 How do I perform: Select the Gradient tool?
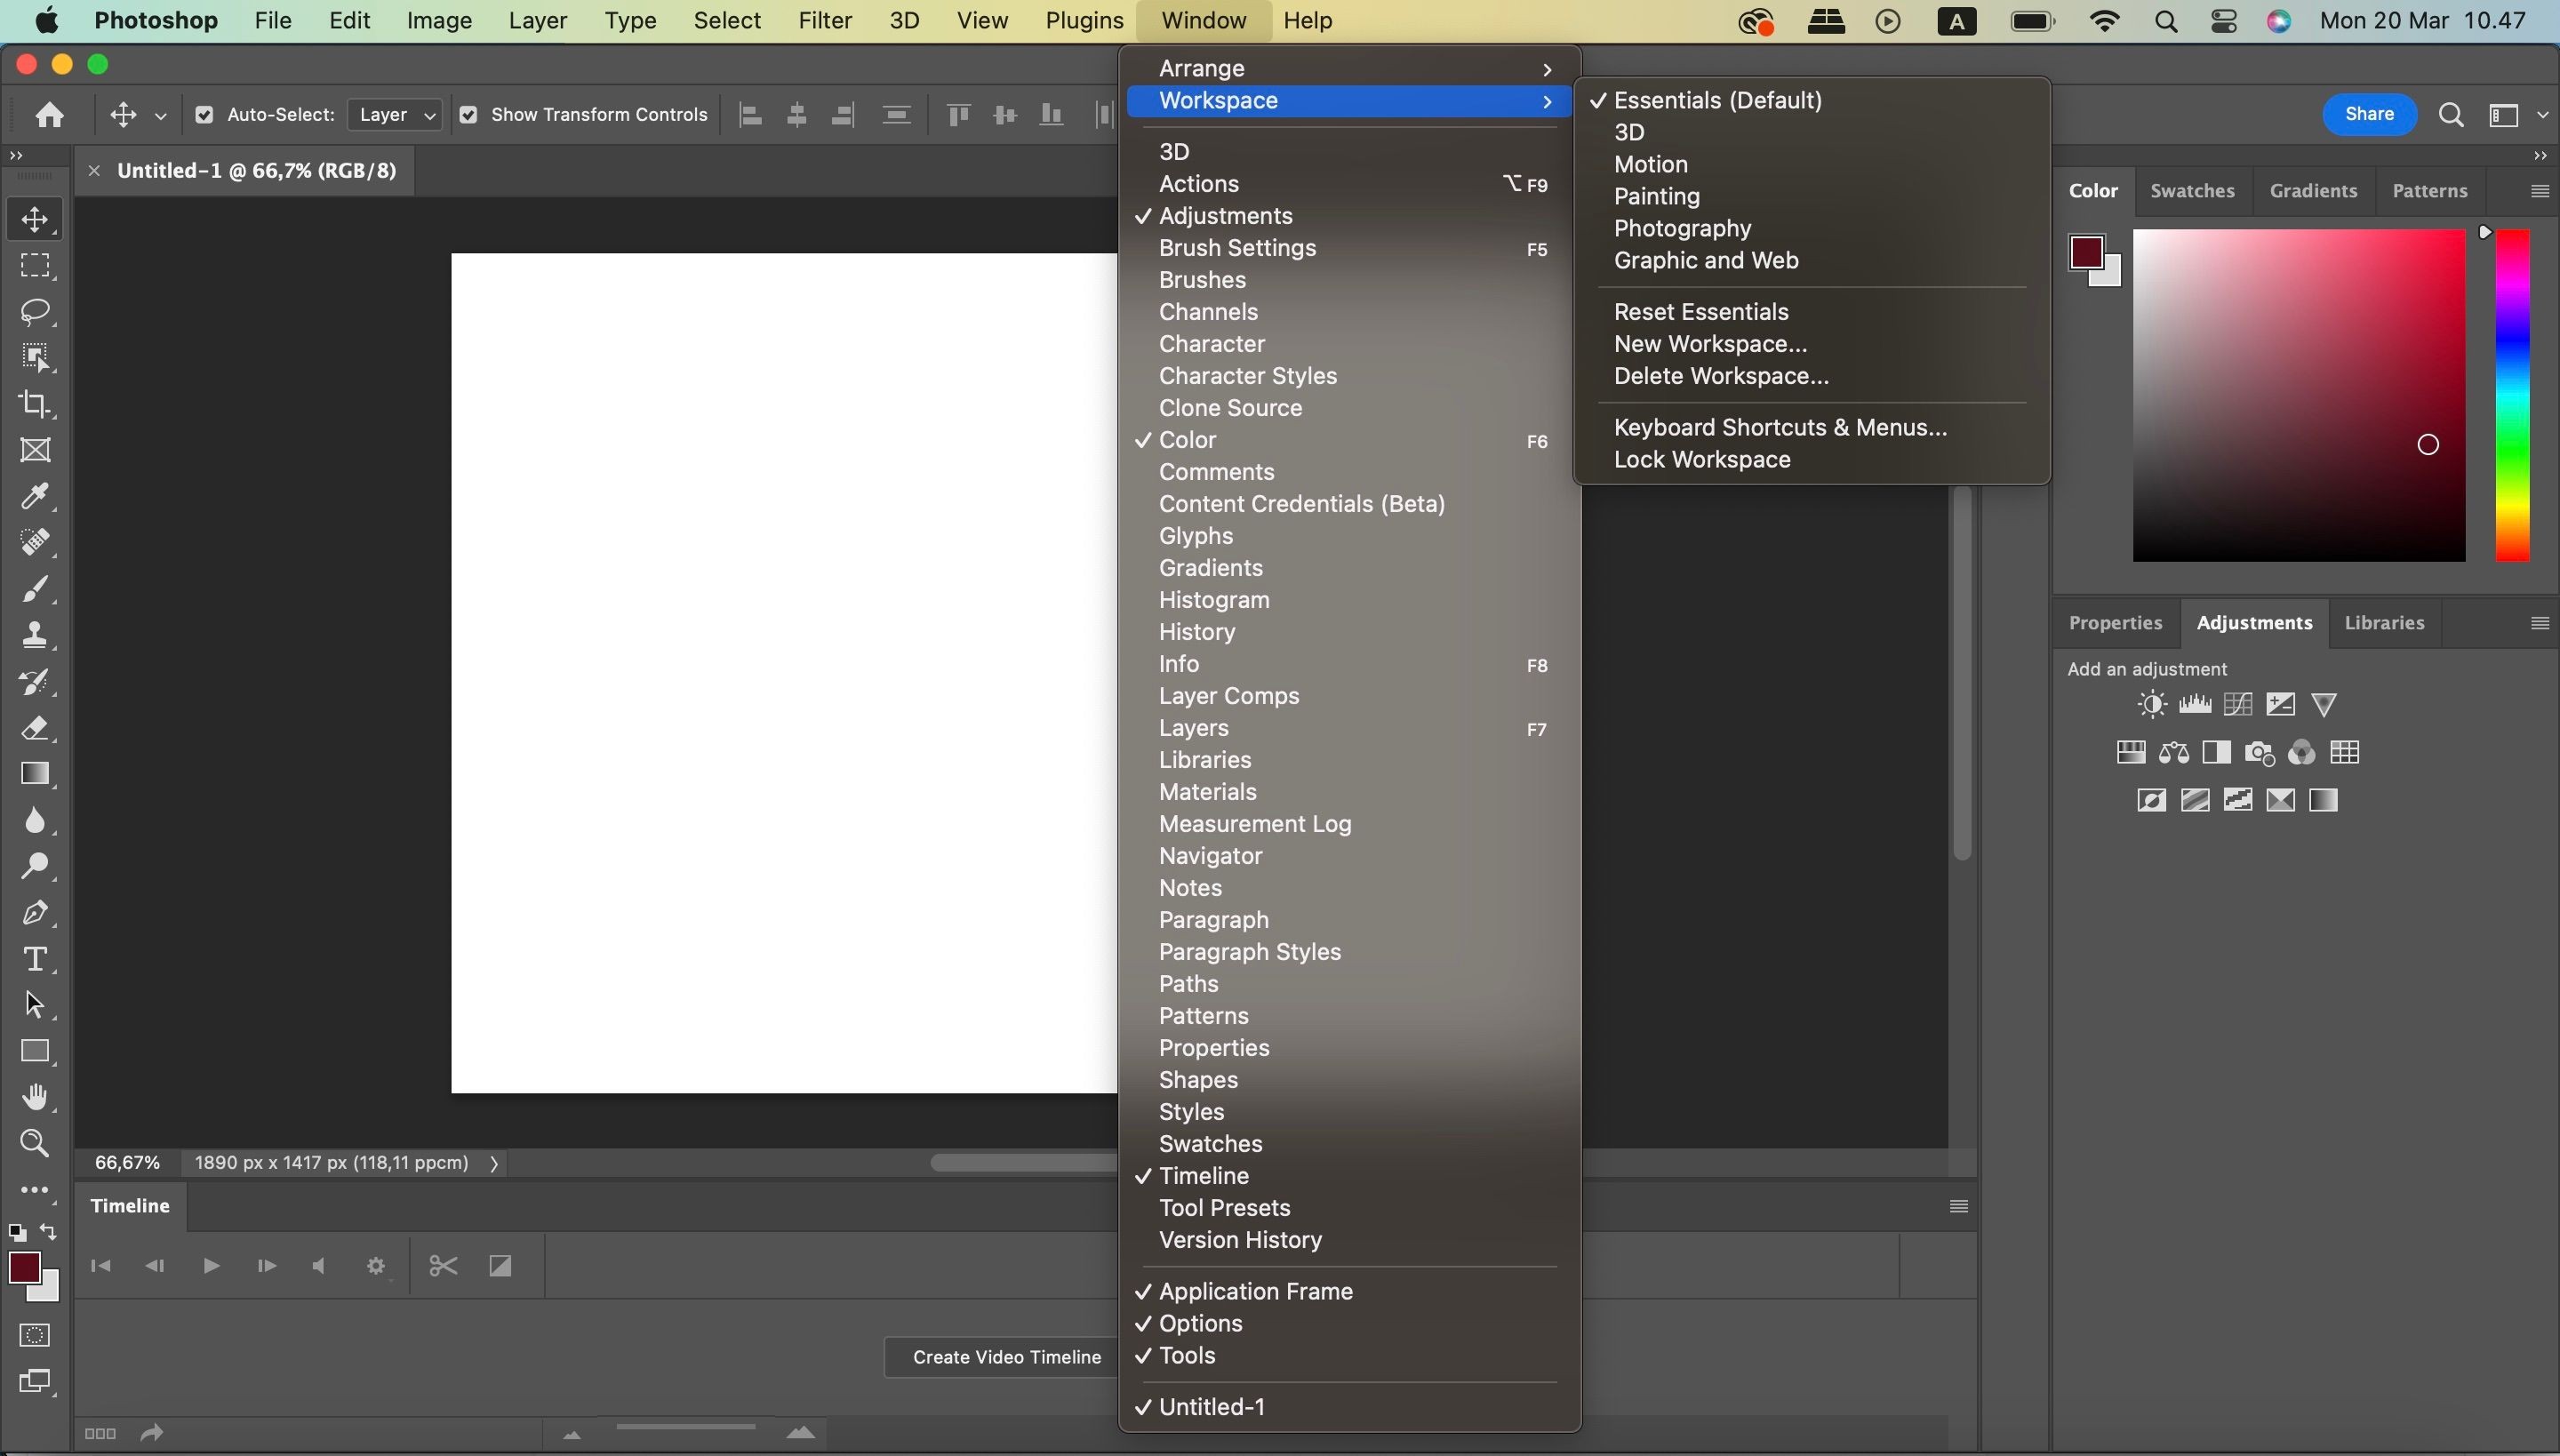[36, 774]
